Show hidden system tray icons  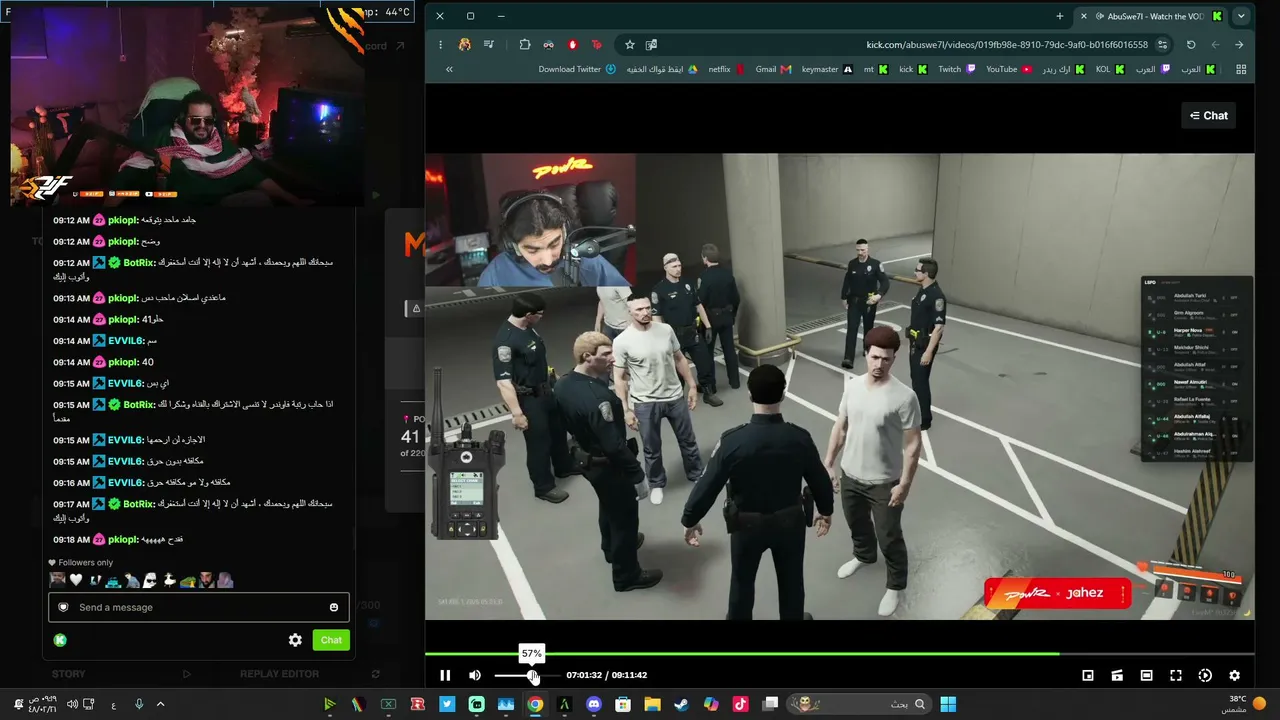[161, 704]
